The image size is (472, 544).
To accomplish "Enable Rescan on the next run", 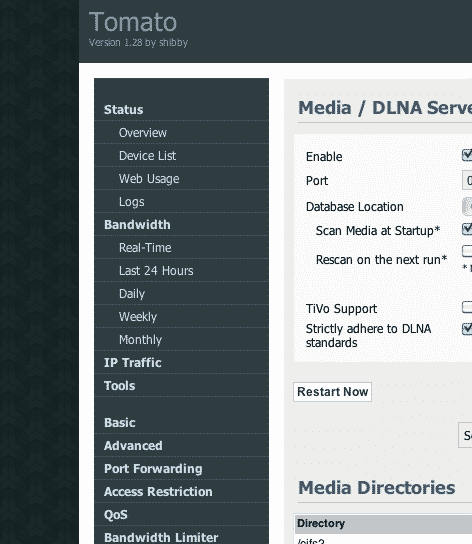I will pyautogui.click(x=467, y=251).
